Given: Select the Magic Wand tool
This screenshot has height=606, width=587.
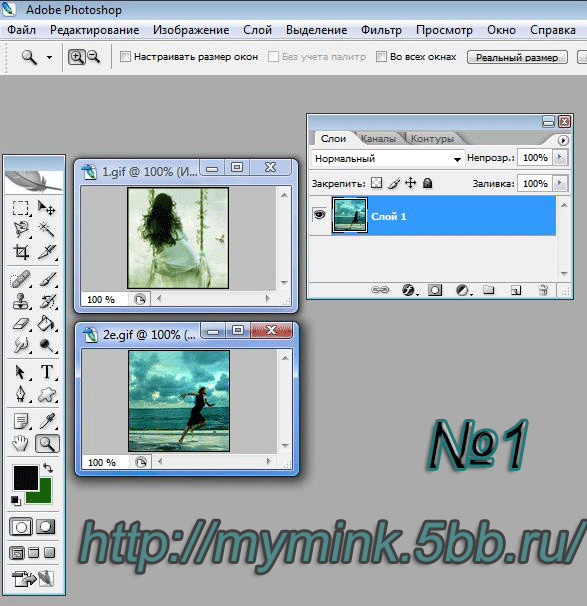Looking at the screenshot, I should tap(46, 229).
